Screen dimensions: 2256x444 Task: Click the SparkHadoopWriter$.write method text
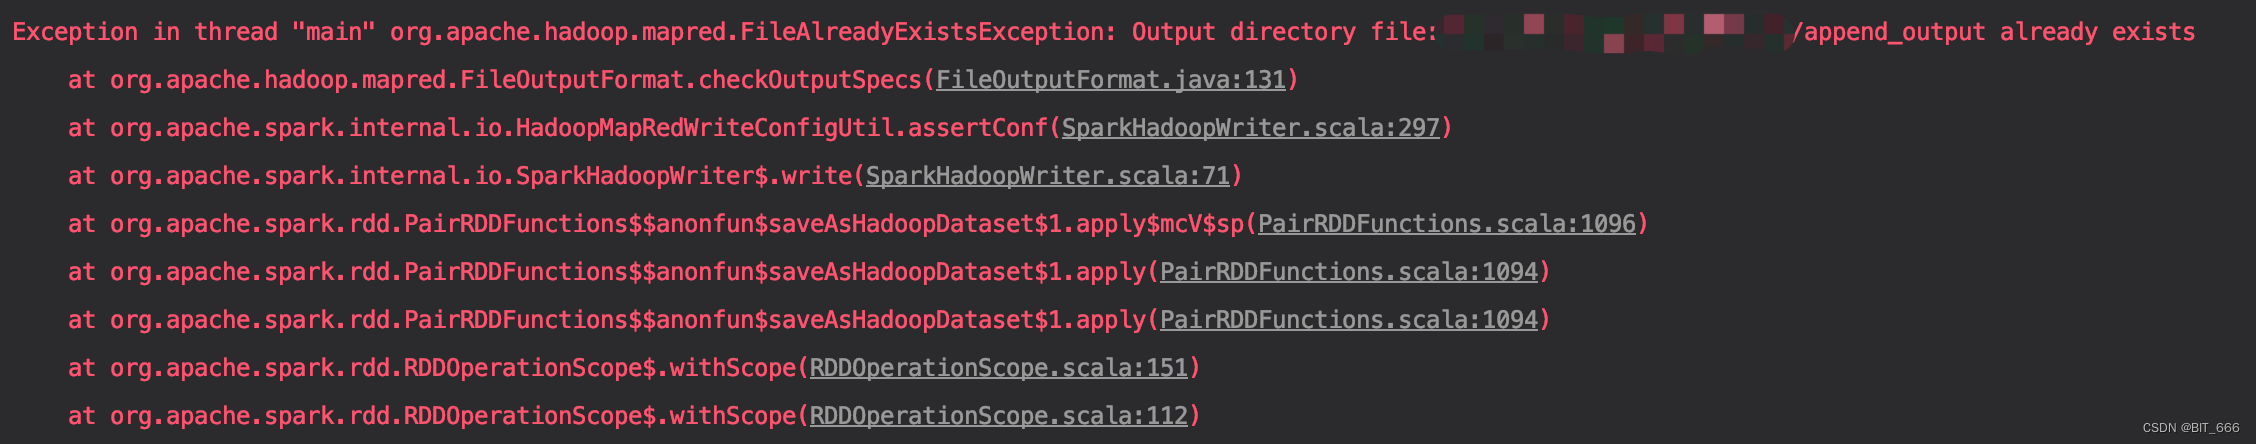[x=684, y=176]
